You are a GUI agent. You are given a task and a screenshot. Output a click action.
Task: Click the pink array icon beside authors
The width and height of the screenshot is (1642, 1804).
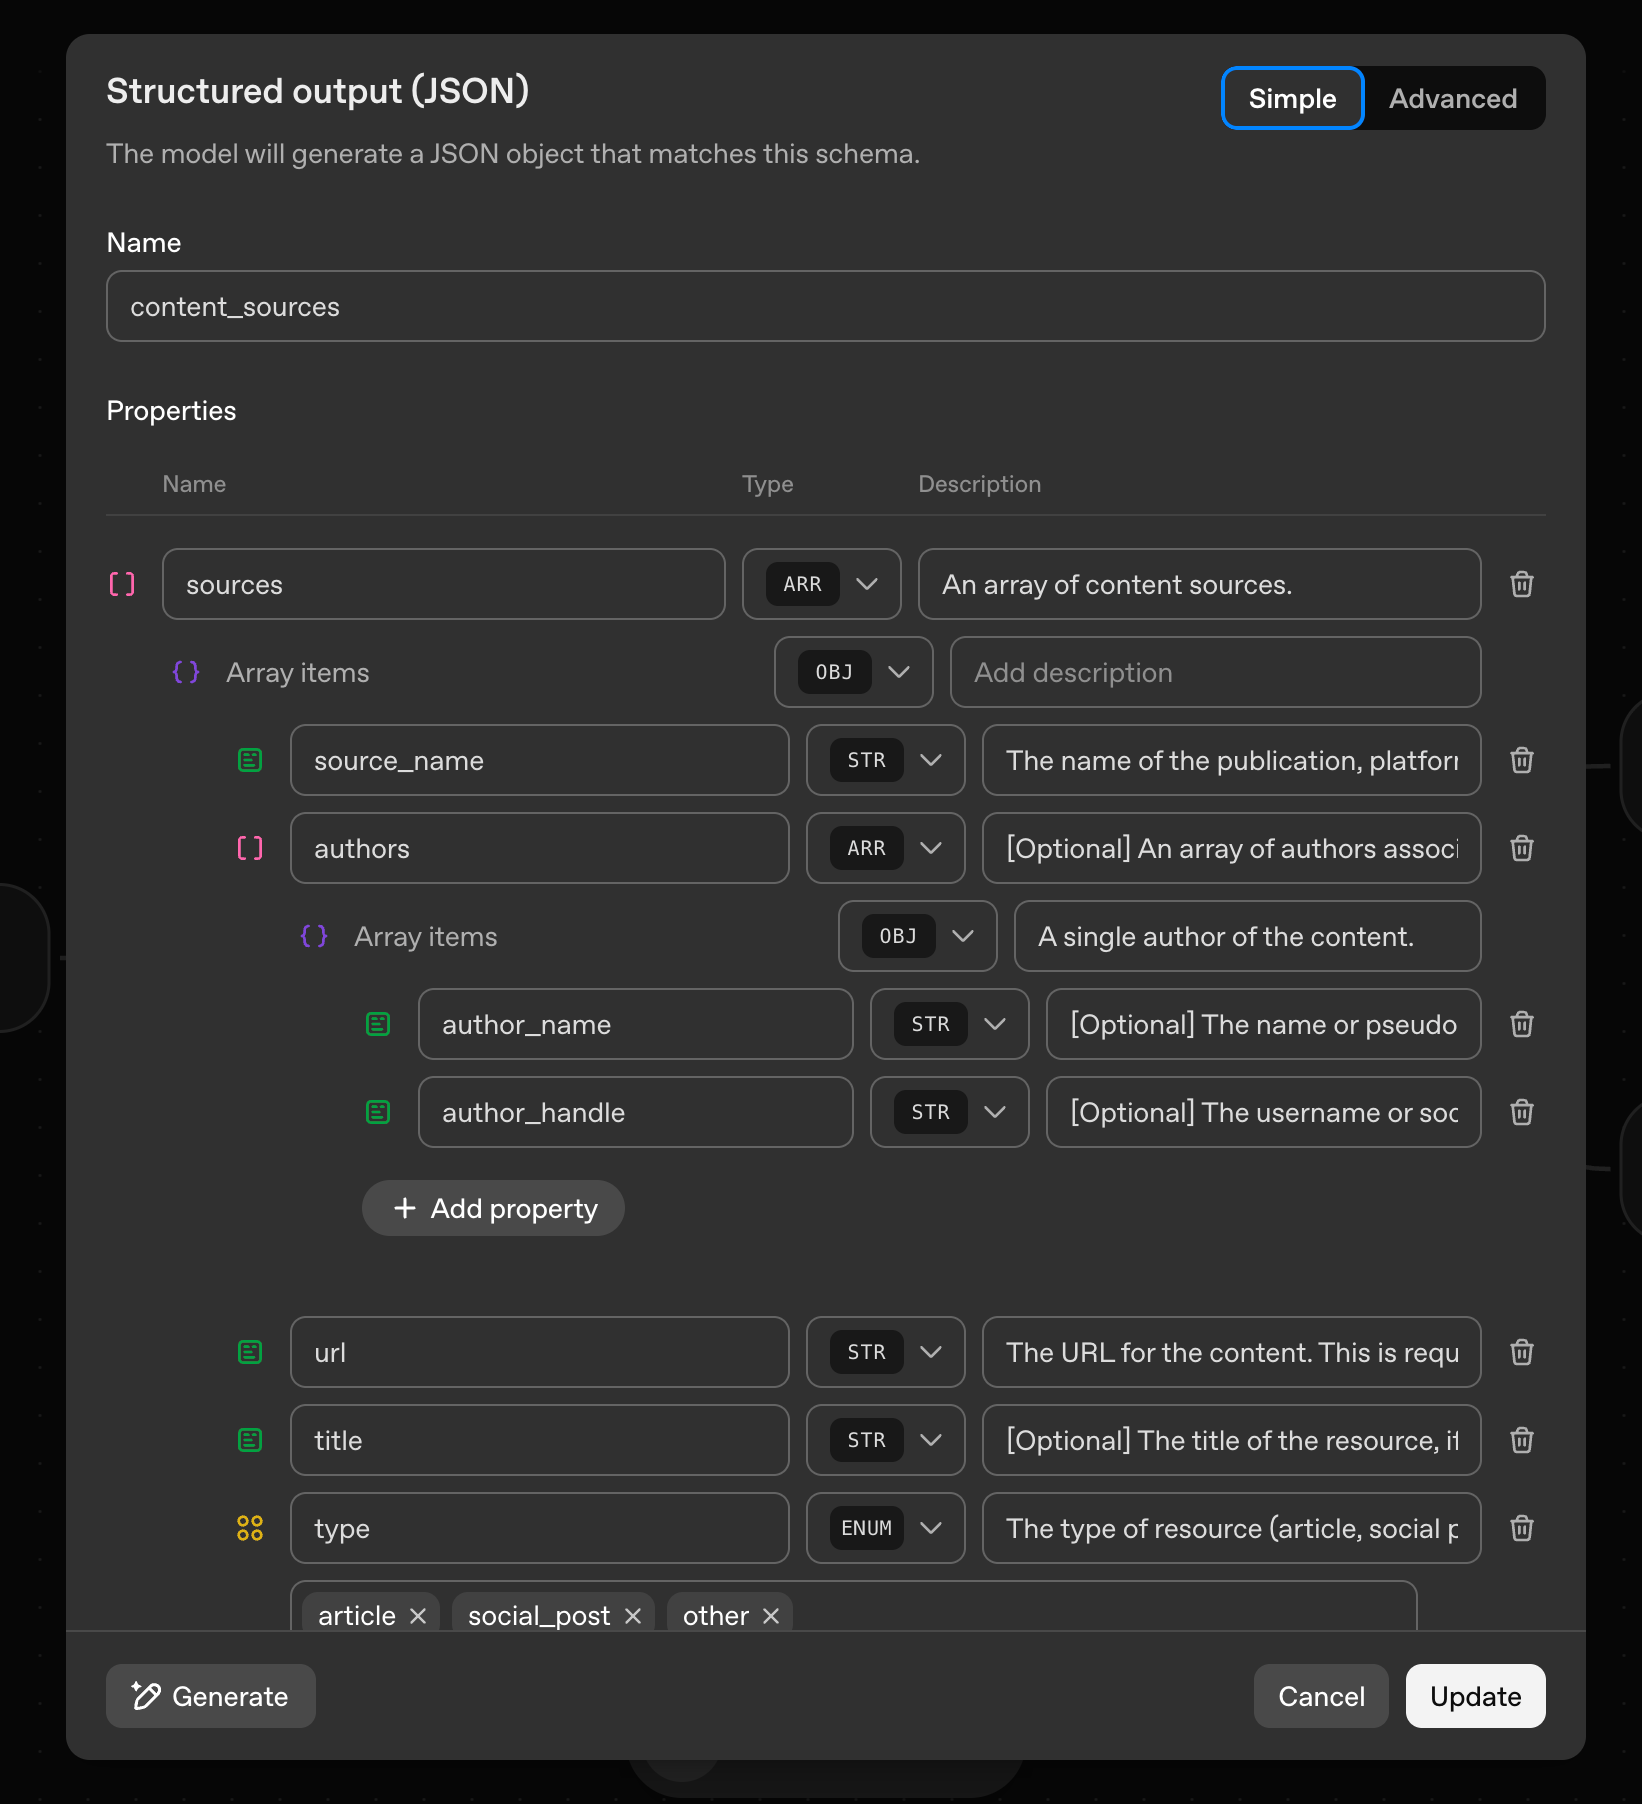(x=250, y=848)
